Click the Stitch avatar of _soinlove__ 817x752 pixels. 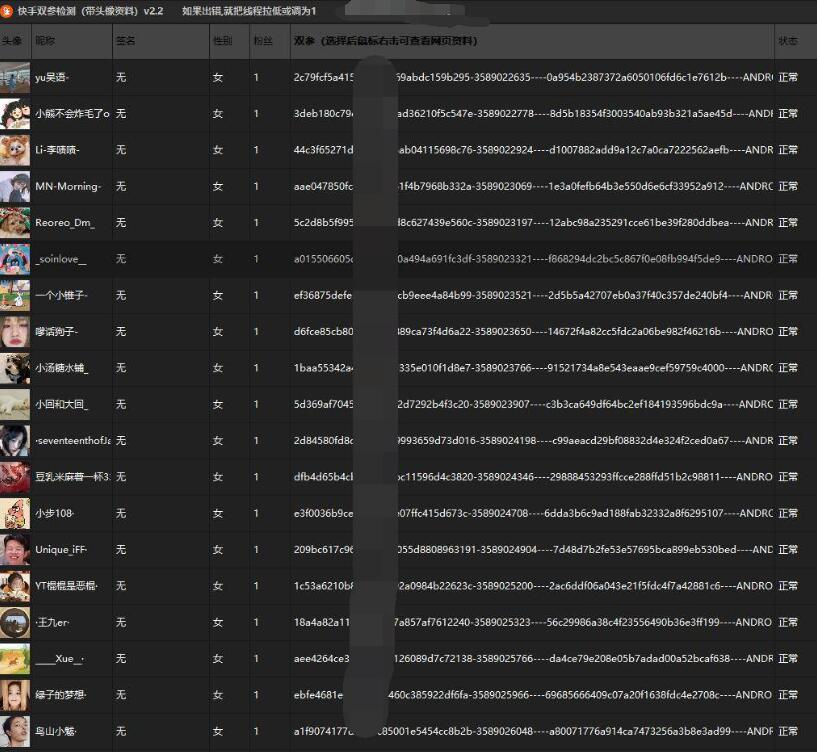click(15, 259)
